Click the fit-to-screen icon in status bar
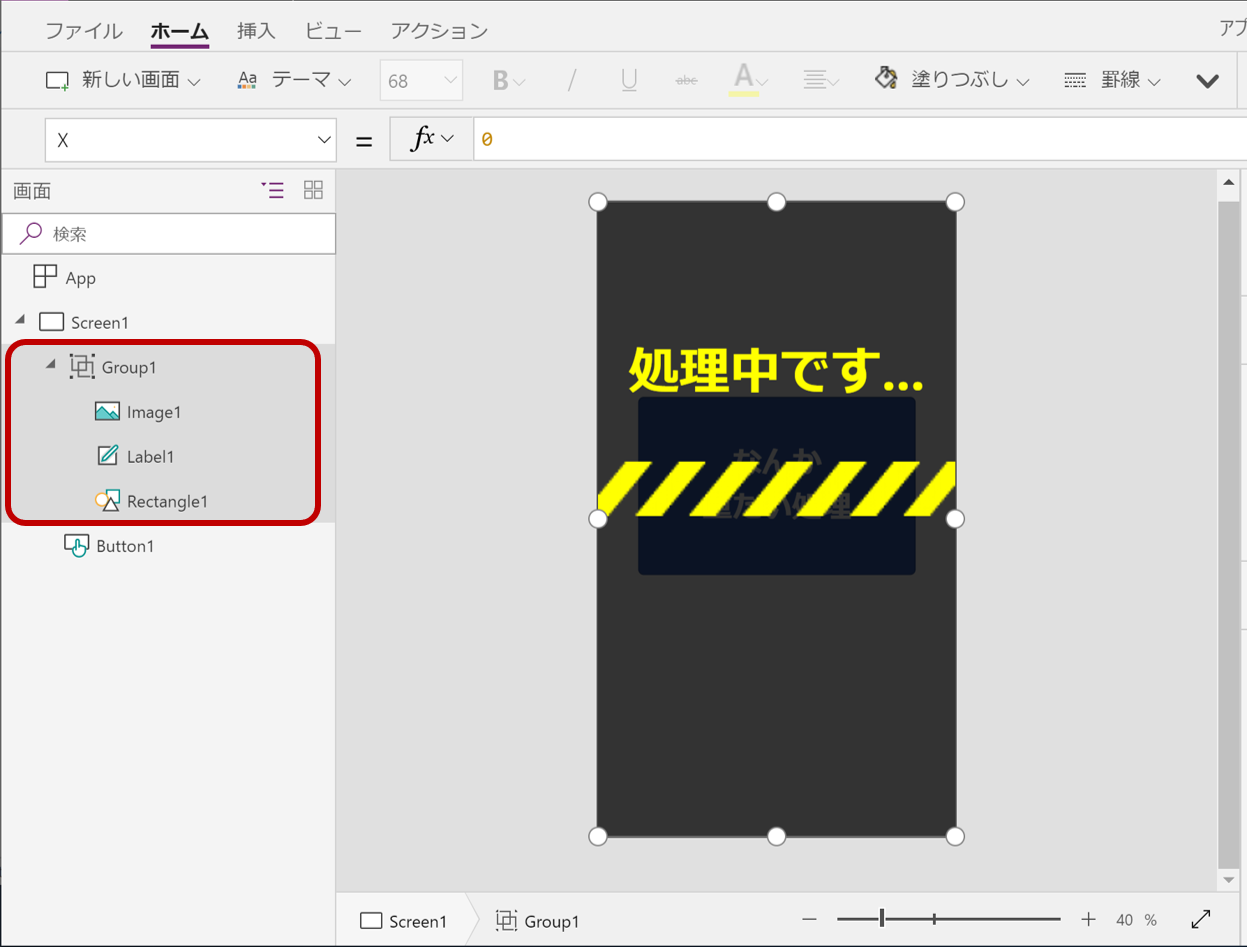 pyautogui.click(x=1200, y=918)
